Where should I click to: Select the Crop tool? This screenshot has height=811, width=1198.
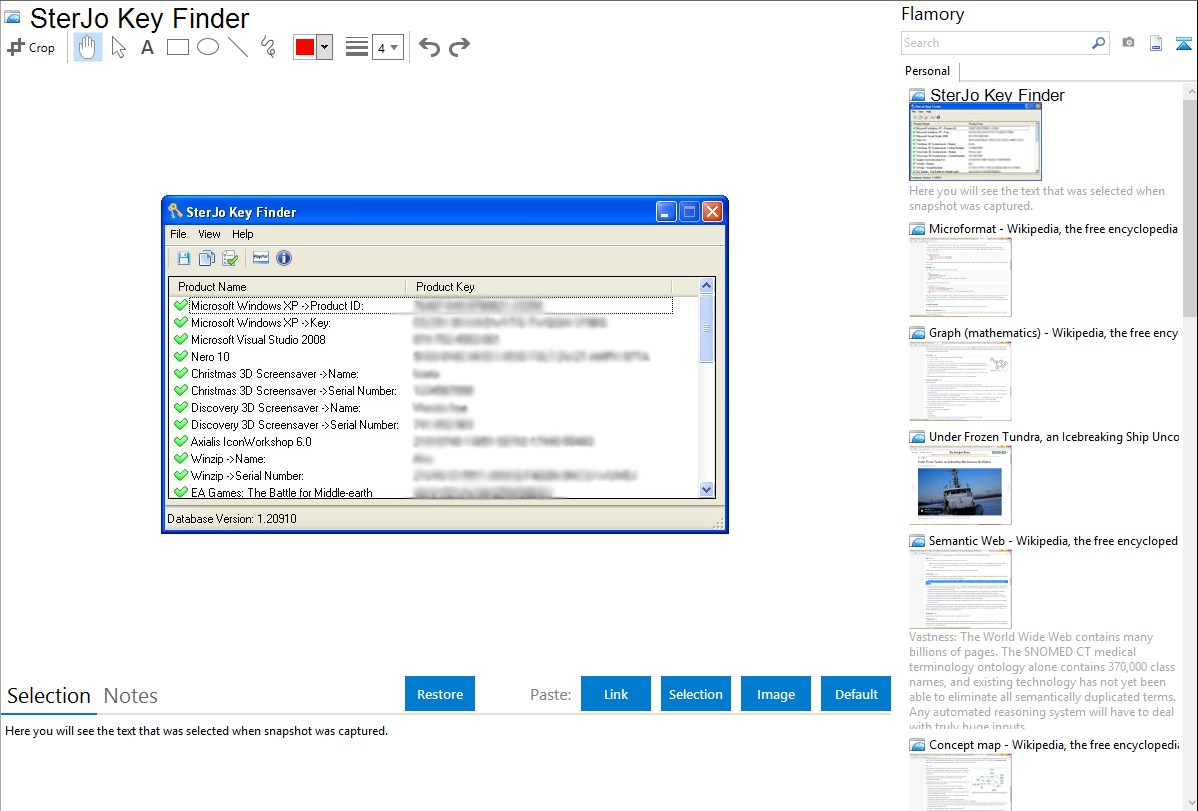pos(31,47)
